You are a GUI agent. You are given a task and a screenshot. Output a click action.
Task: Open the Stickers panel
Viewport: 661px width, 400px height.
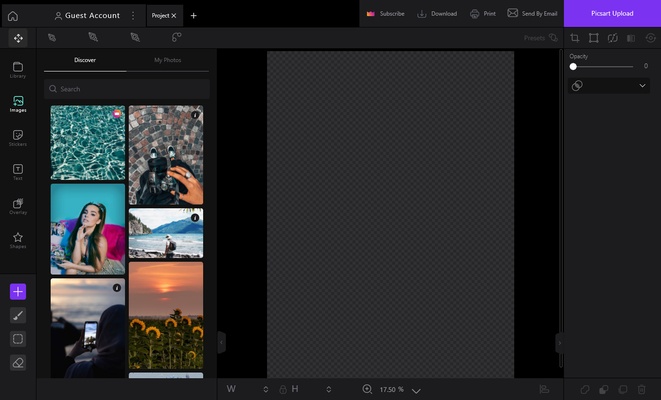coord(18,138)
